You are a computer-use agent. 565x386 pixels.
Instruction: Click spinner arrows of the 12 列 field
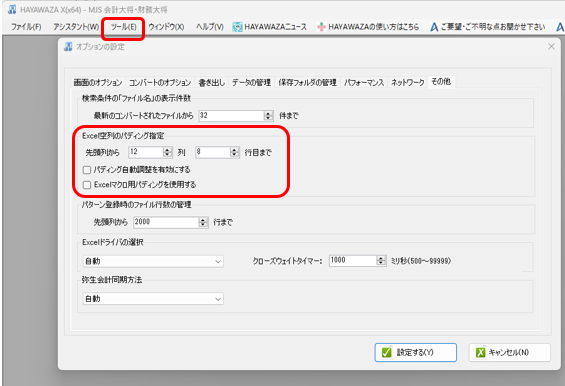167,152
